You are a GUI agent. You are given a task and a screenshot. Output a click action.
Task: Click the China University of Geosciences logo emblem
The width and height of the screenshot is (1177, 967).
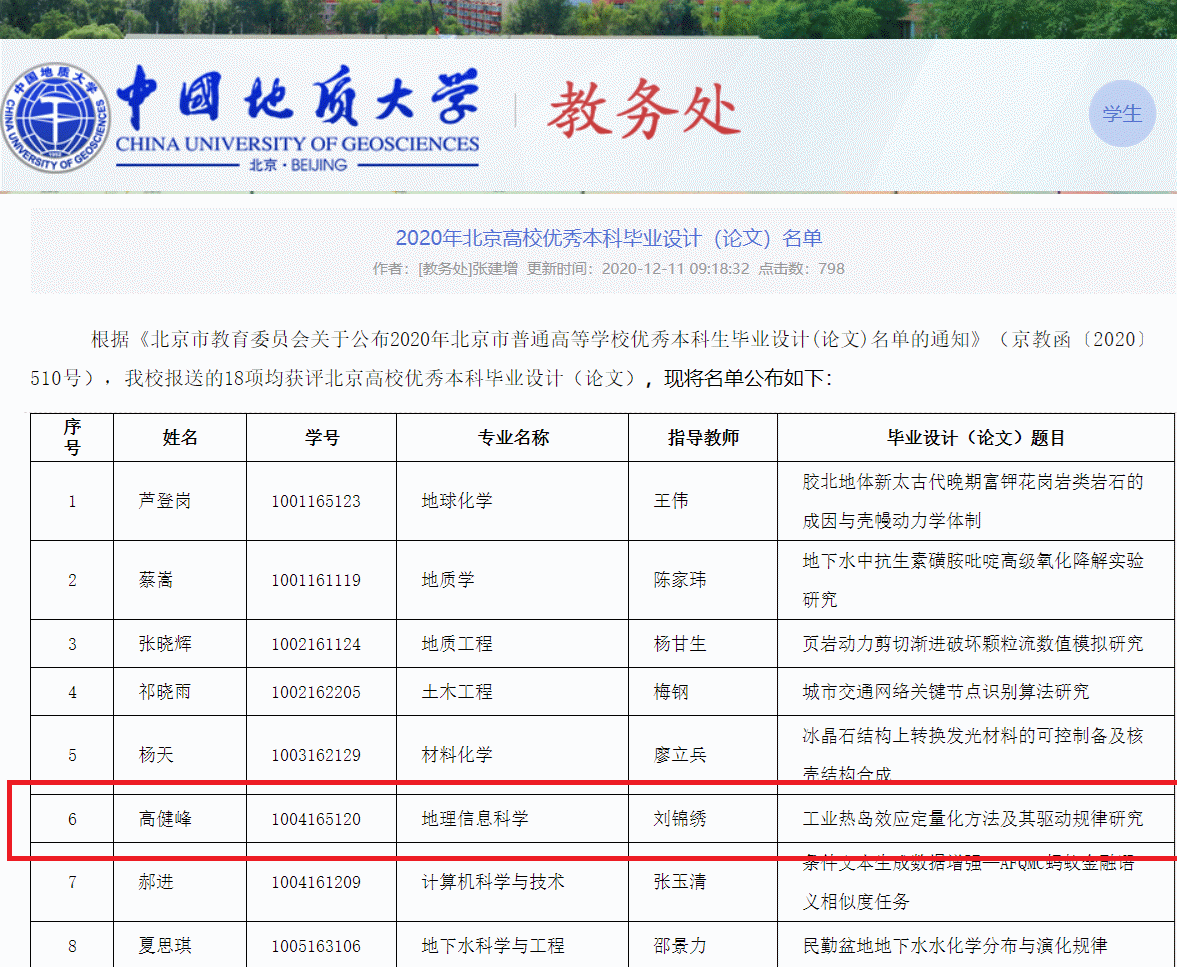[x=55, y=118]
